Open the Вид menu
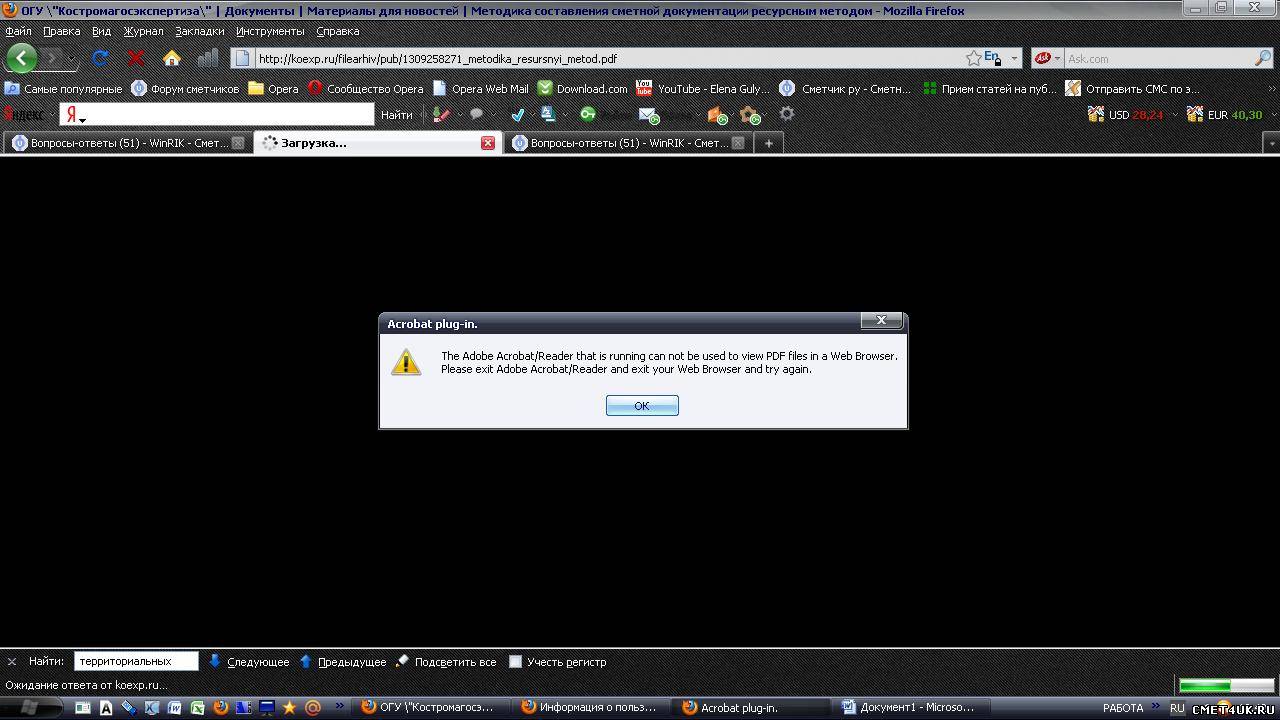Image resolution: width=1280 pixels, height=720 pixels. 101,31
